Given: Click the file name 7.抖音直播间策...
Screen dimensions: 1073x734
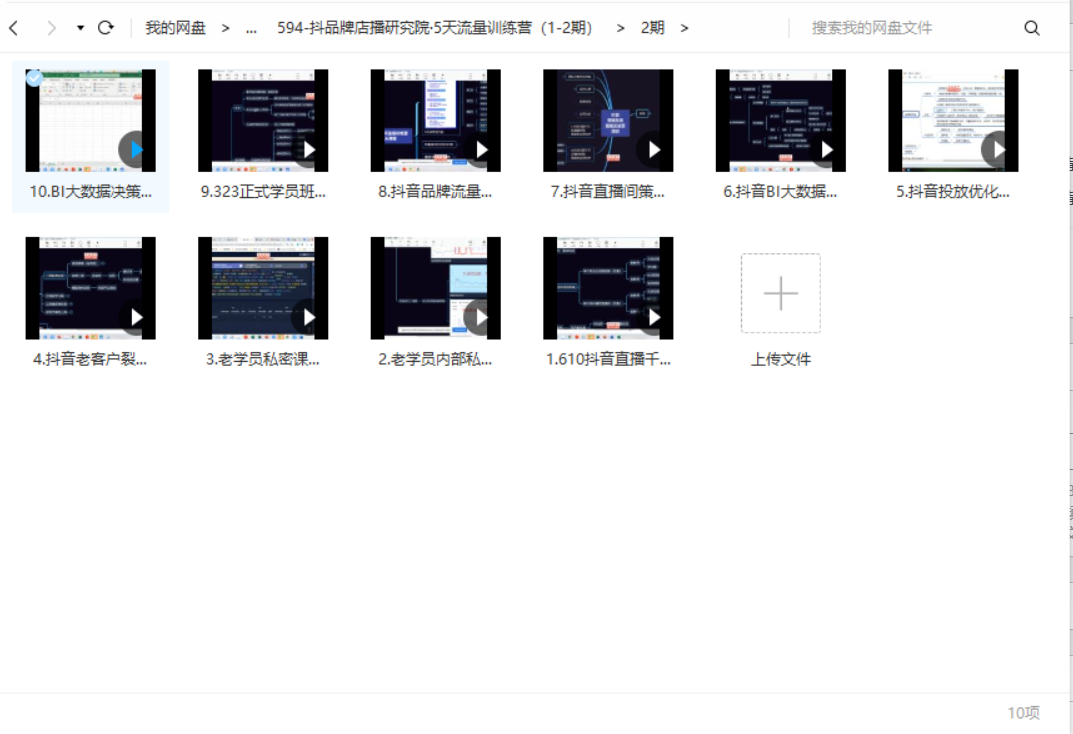Looking at the screenshot, I should (x=608, y=192).
